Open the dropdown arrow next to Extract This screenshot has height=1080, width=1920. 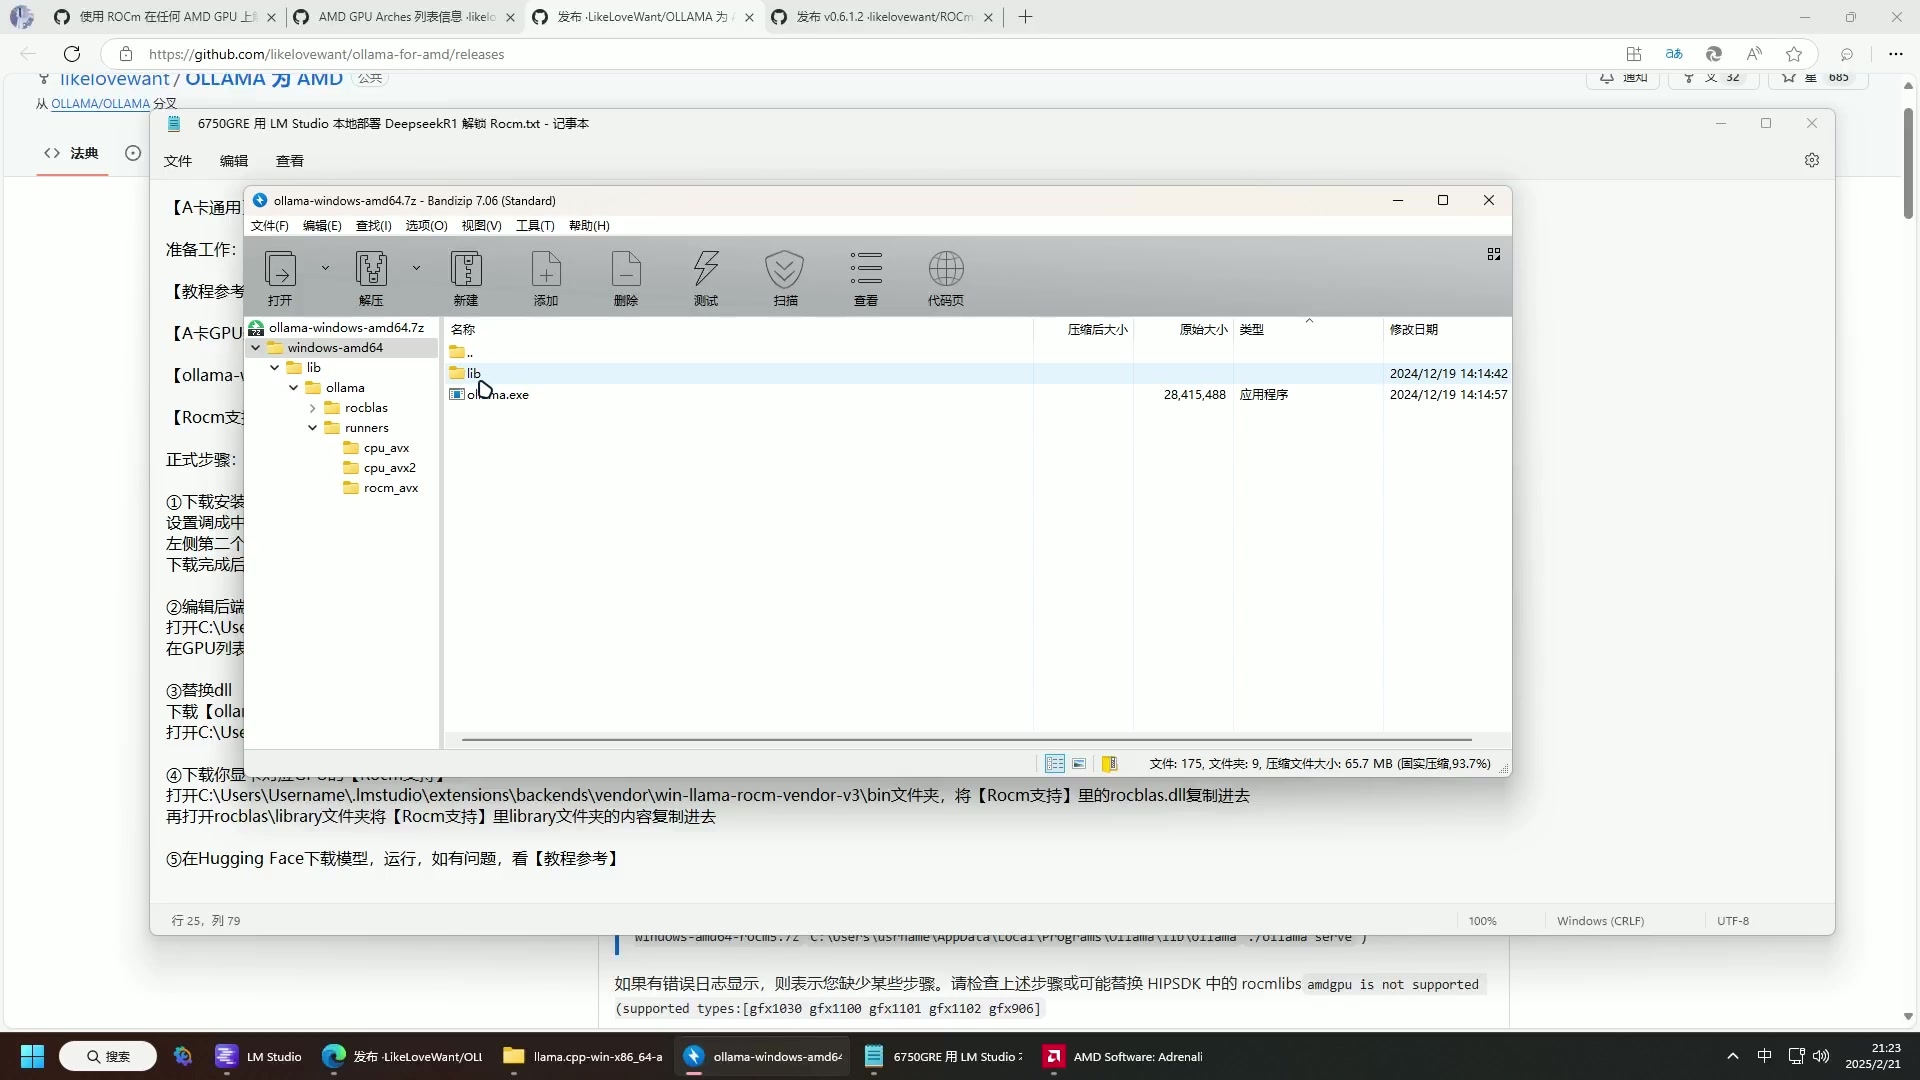tap(416, 268)
